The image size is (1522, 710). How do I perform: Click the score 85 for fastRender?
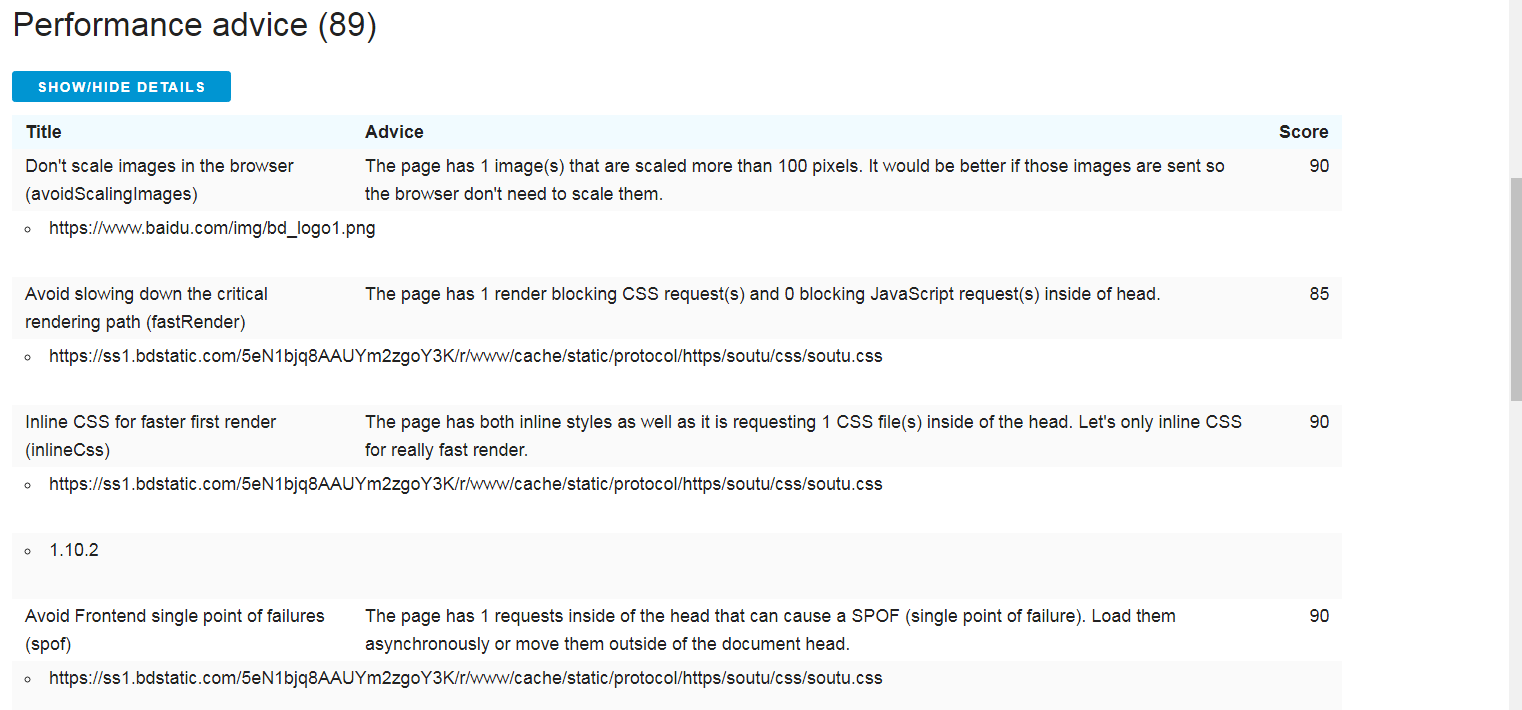click(x=1319, y=294)
